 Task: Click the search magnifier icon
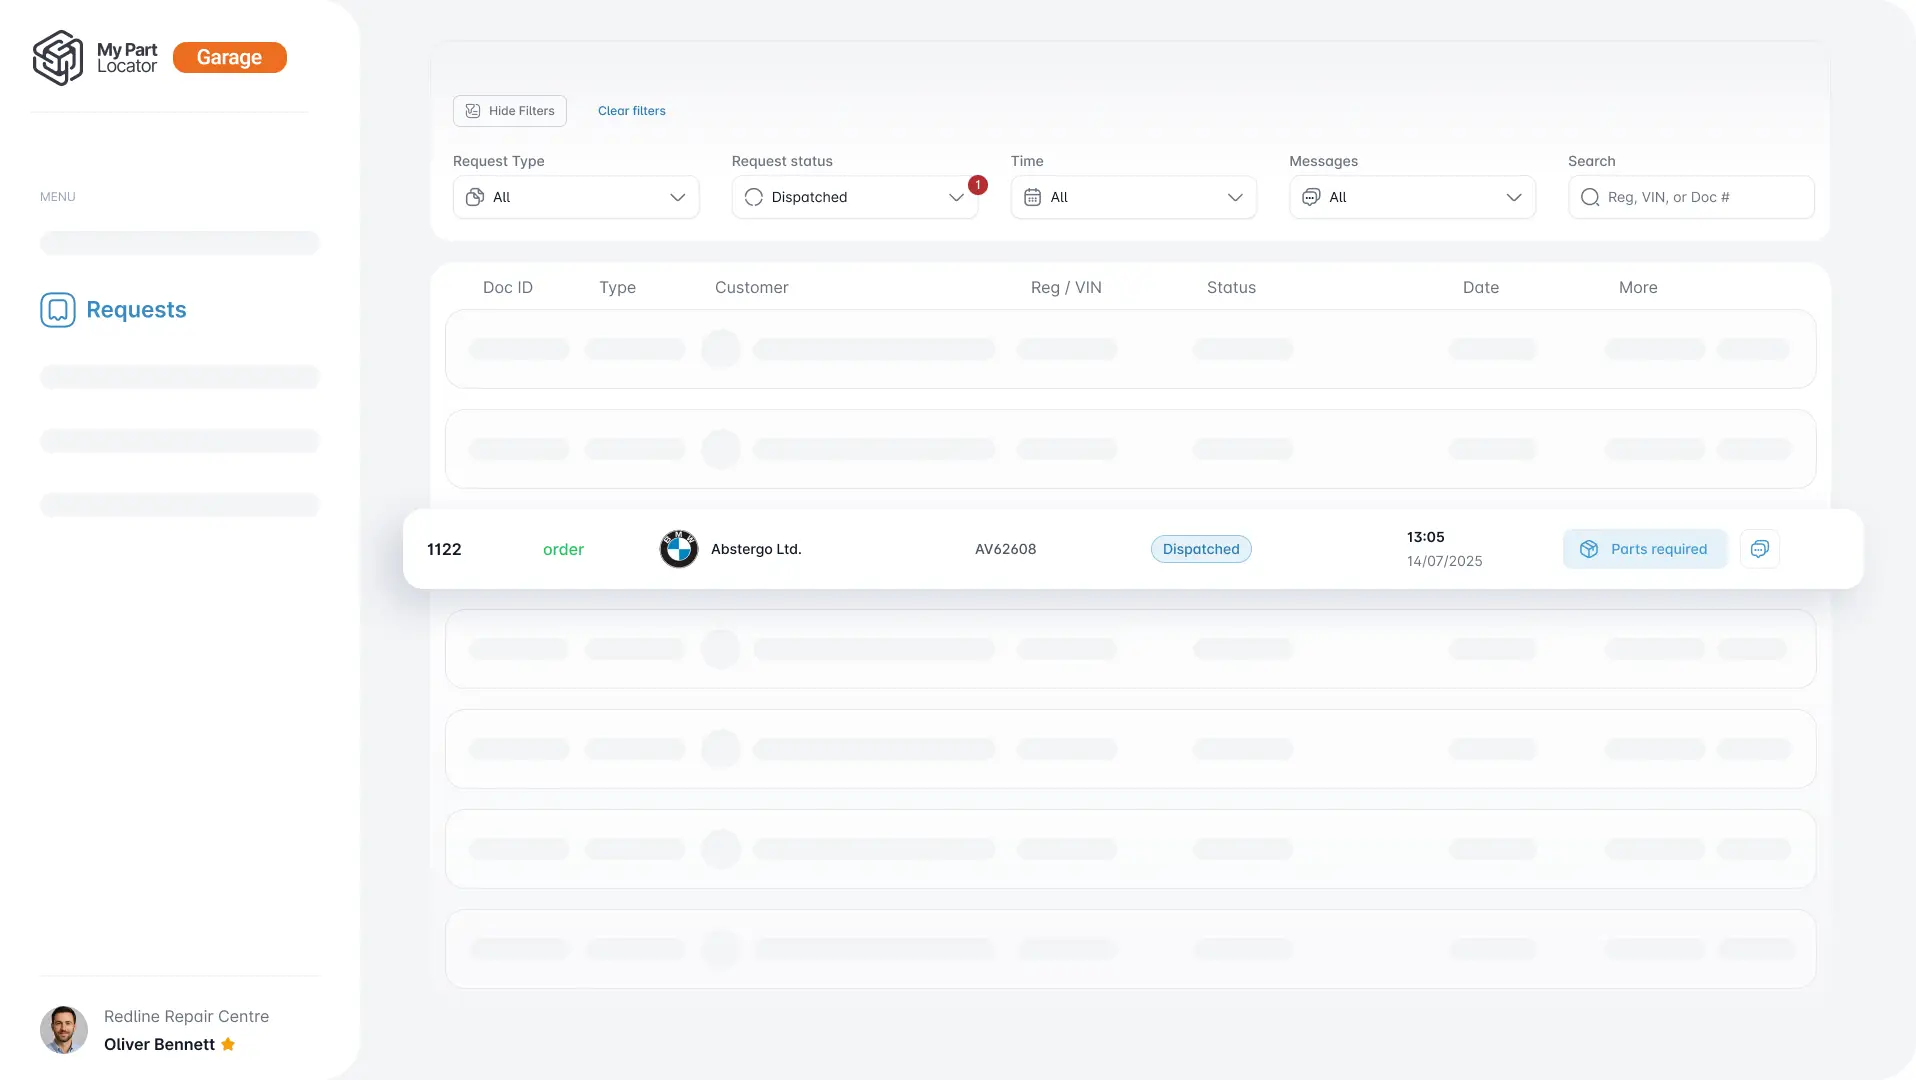click(1589, 198)
